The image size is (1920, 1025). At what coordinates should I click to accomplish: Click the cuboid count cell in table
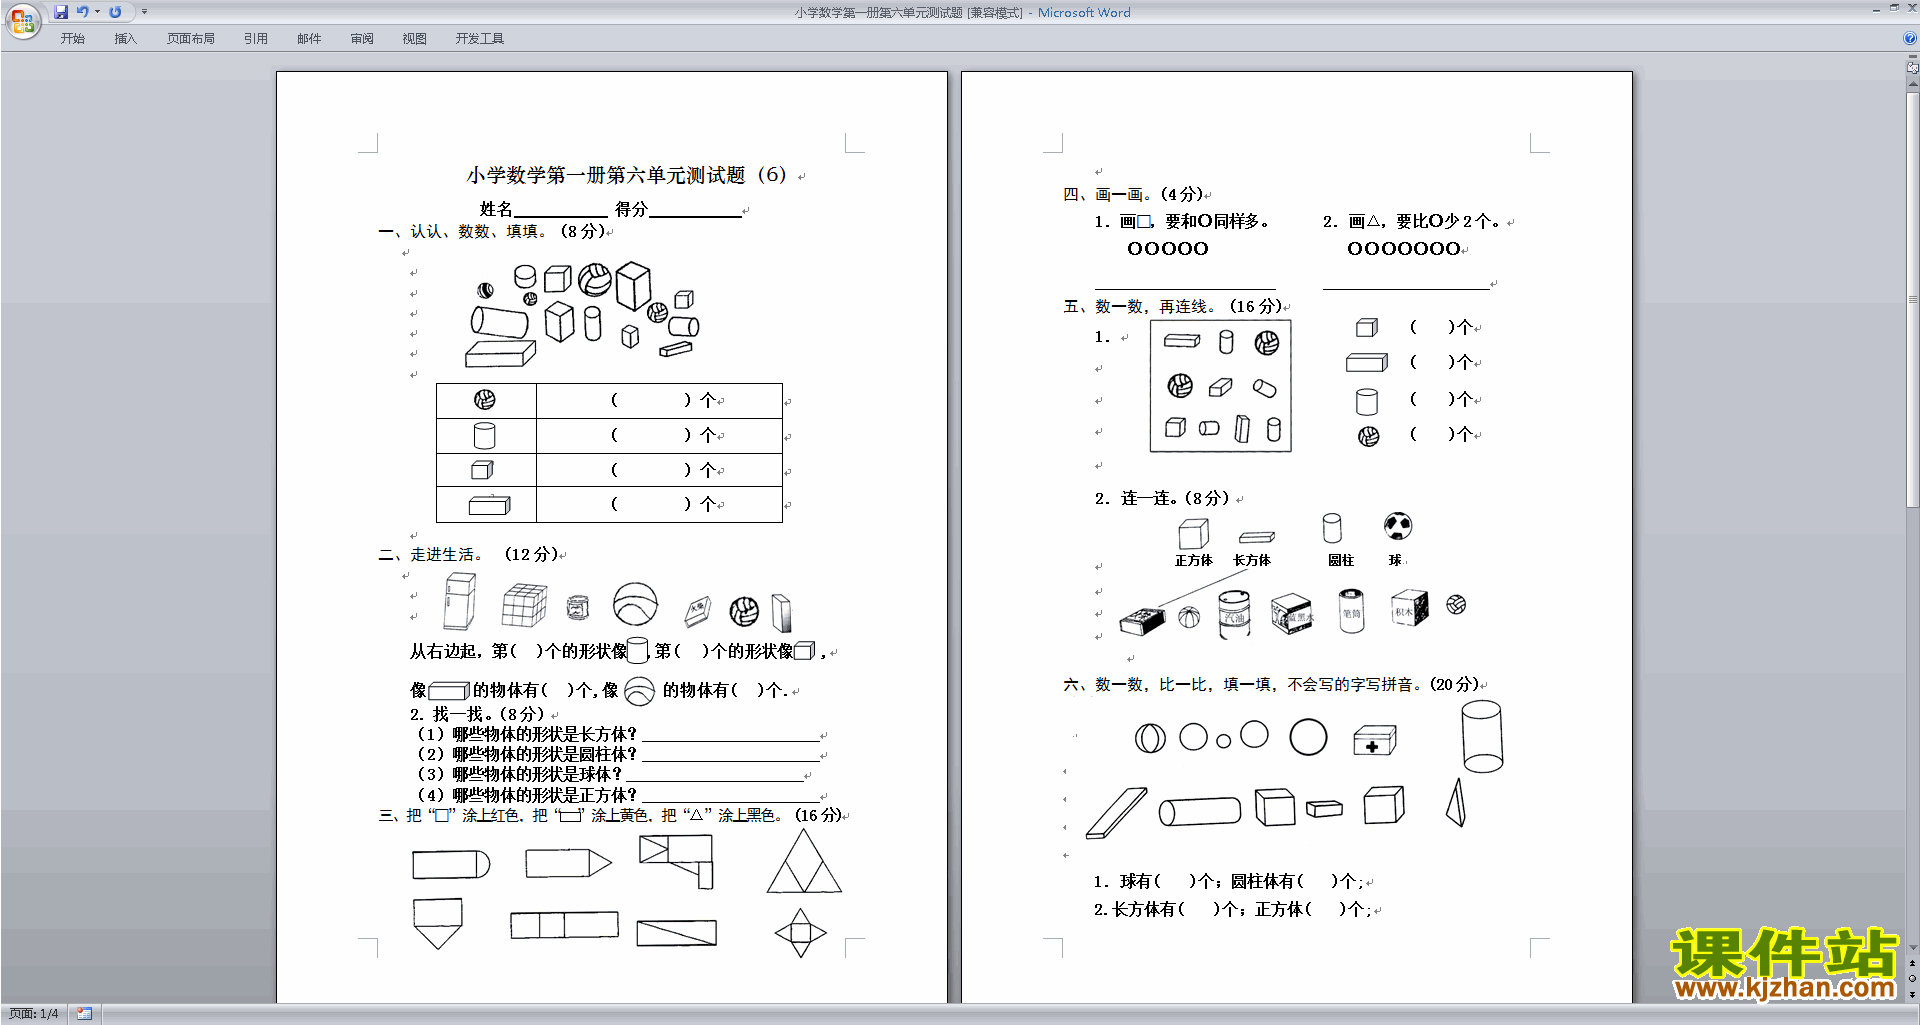tap(659, 505)
